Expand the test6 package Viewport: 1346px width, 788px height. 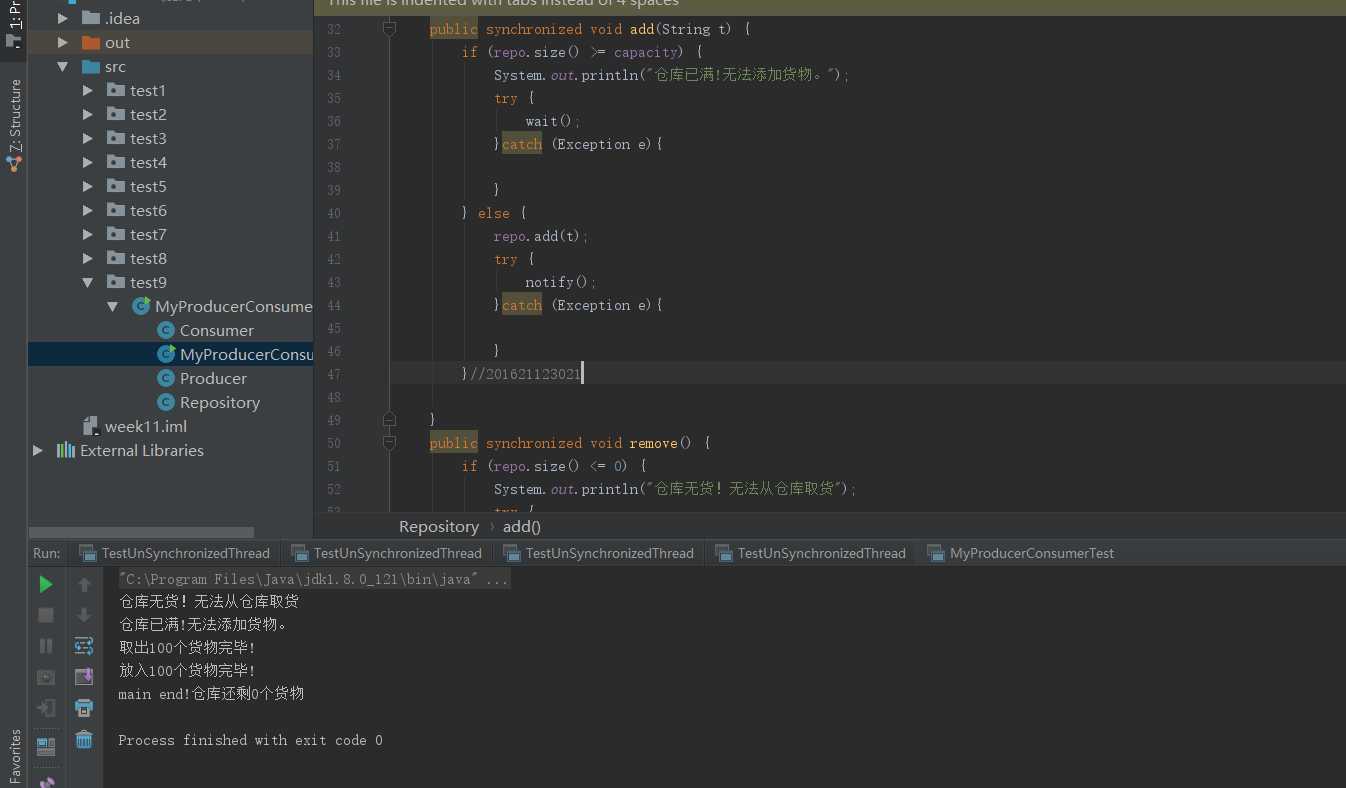pos(88,210)
